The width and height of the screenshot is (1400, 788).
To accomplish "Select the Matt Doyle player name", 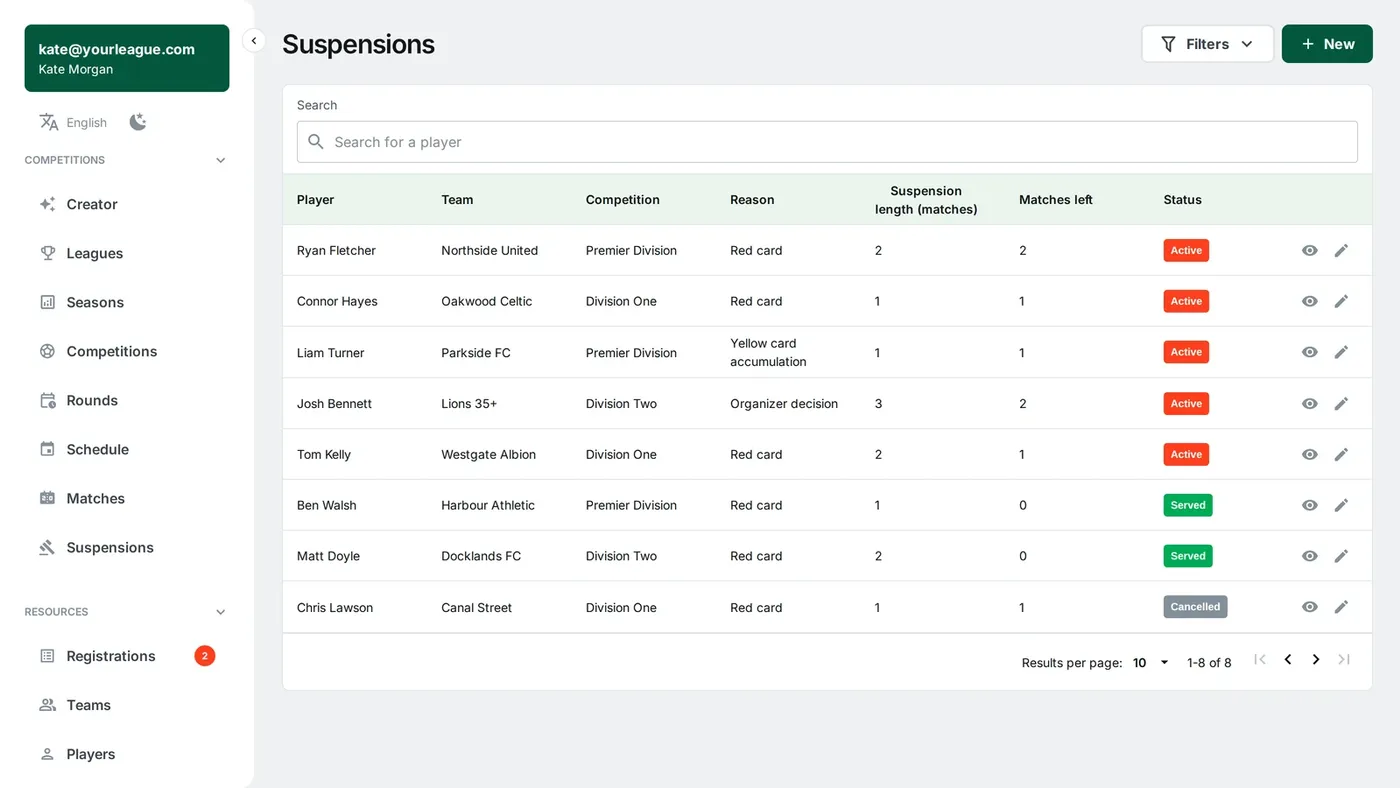I will pyautogui.click(x=328, y=556).
